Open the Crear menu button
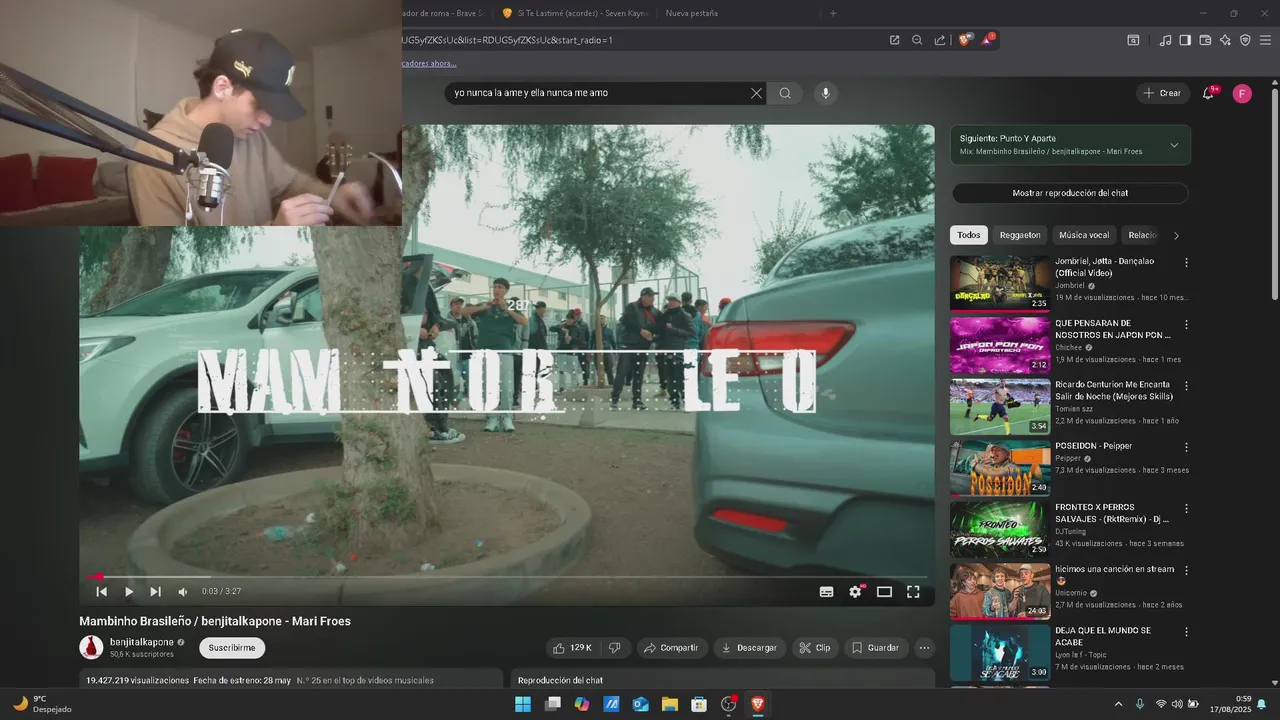 pyautogui.click(x=1163, y=93)
